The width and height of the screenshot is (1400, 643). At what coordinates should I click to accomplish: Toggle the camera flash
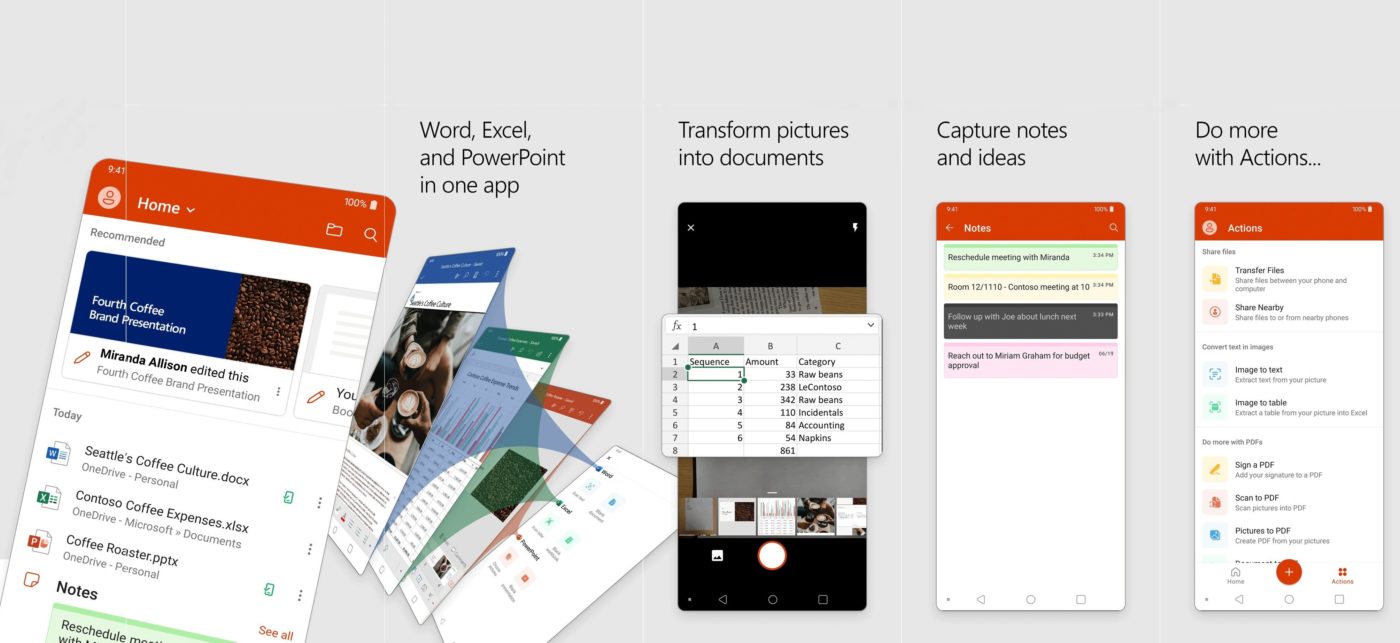click(x=855, y=227)
